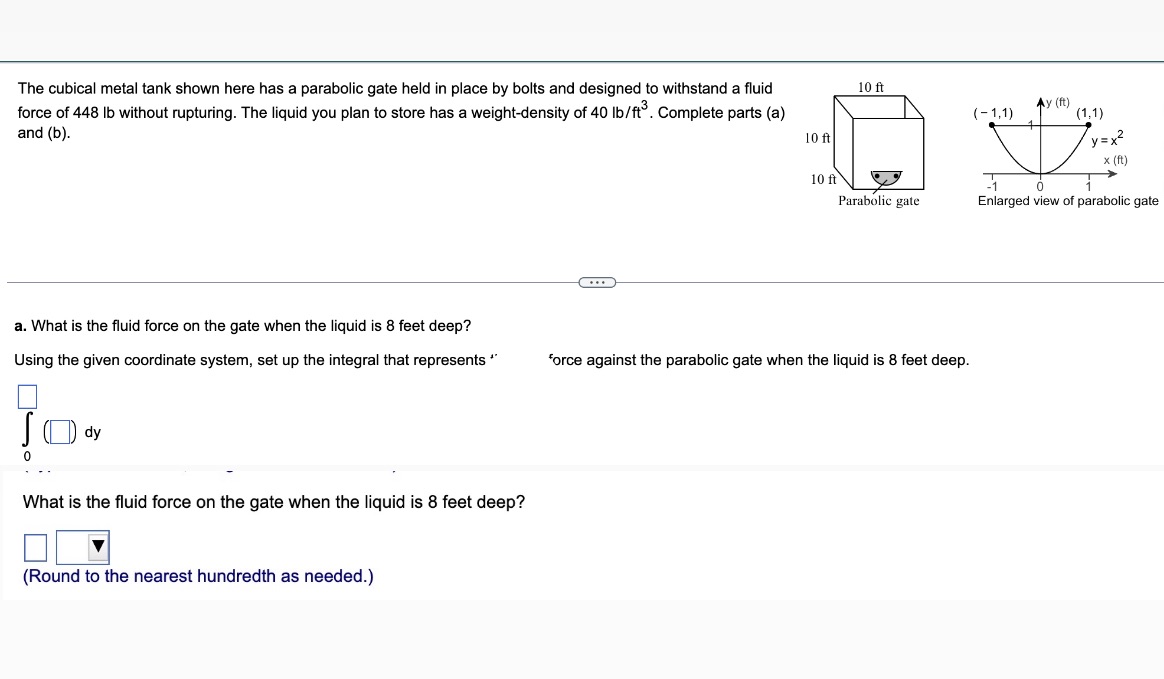Viewport: 1164px width, 679px height.
Task: Click the ellipsis expander between question sections
Action: (597, 282)
